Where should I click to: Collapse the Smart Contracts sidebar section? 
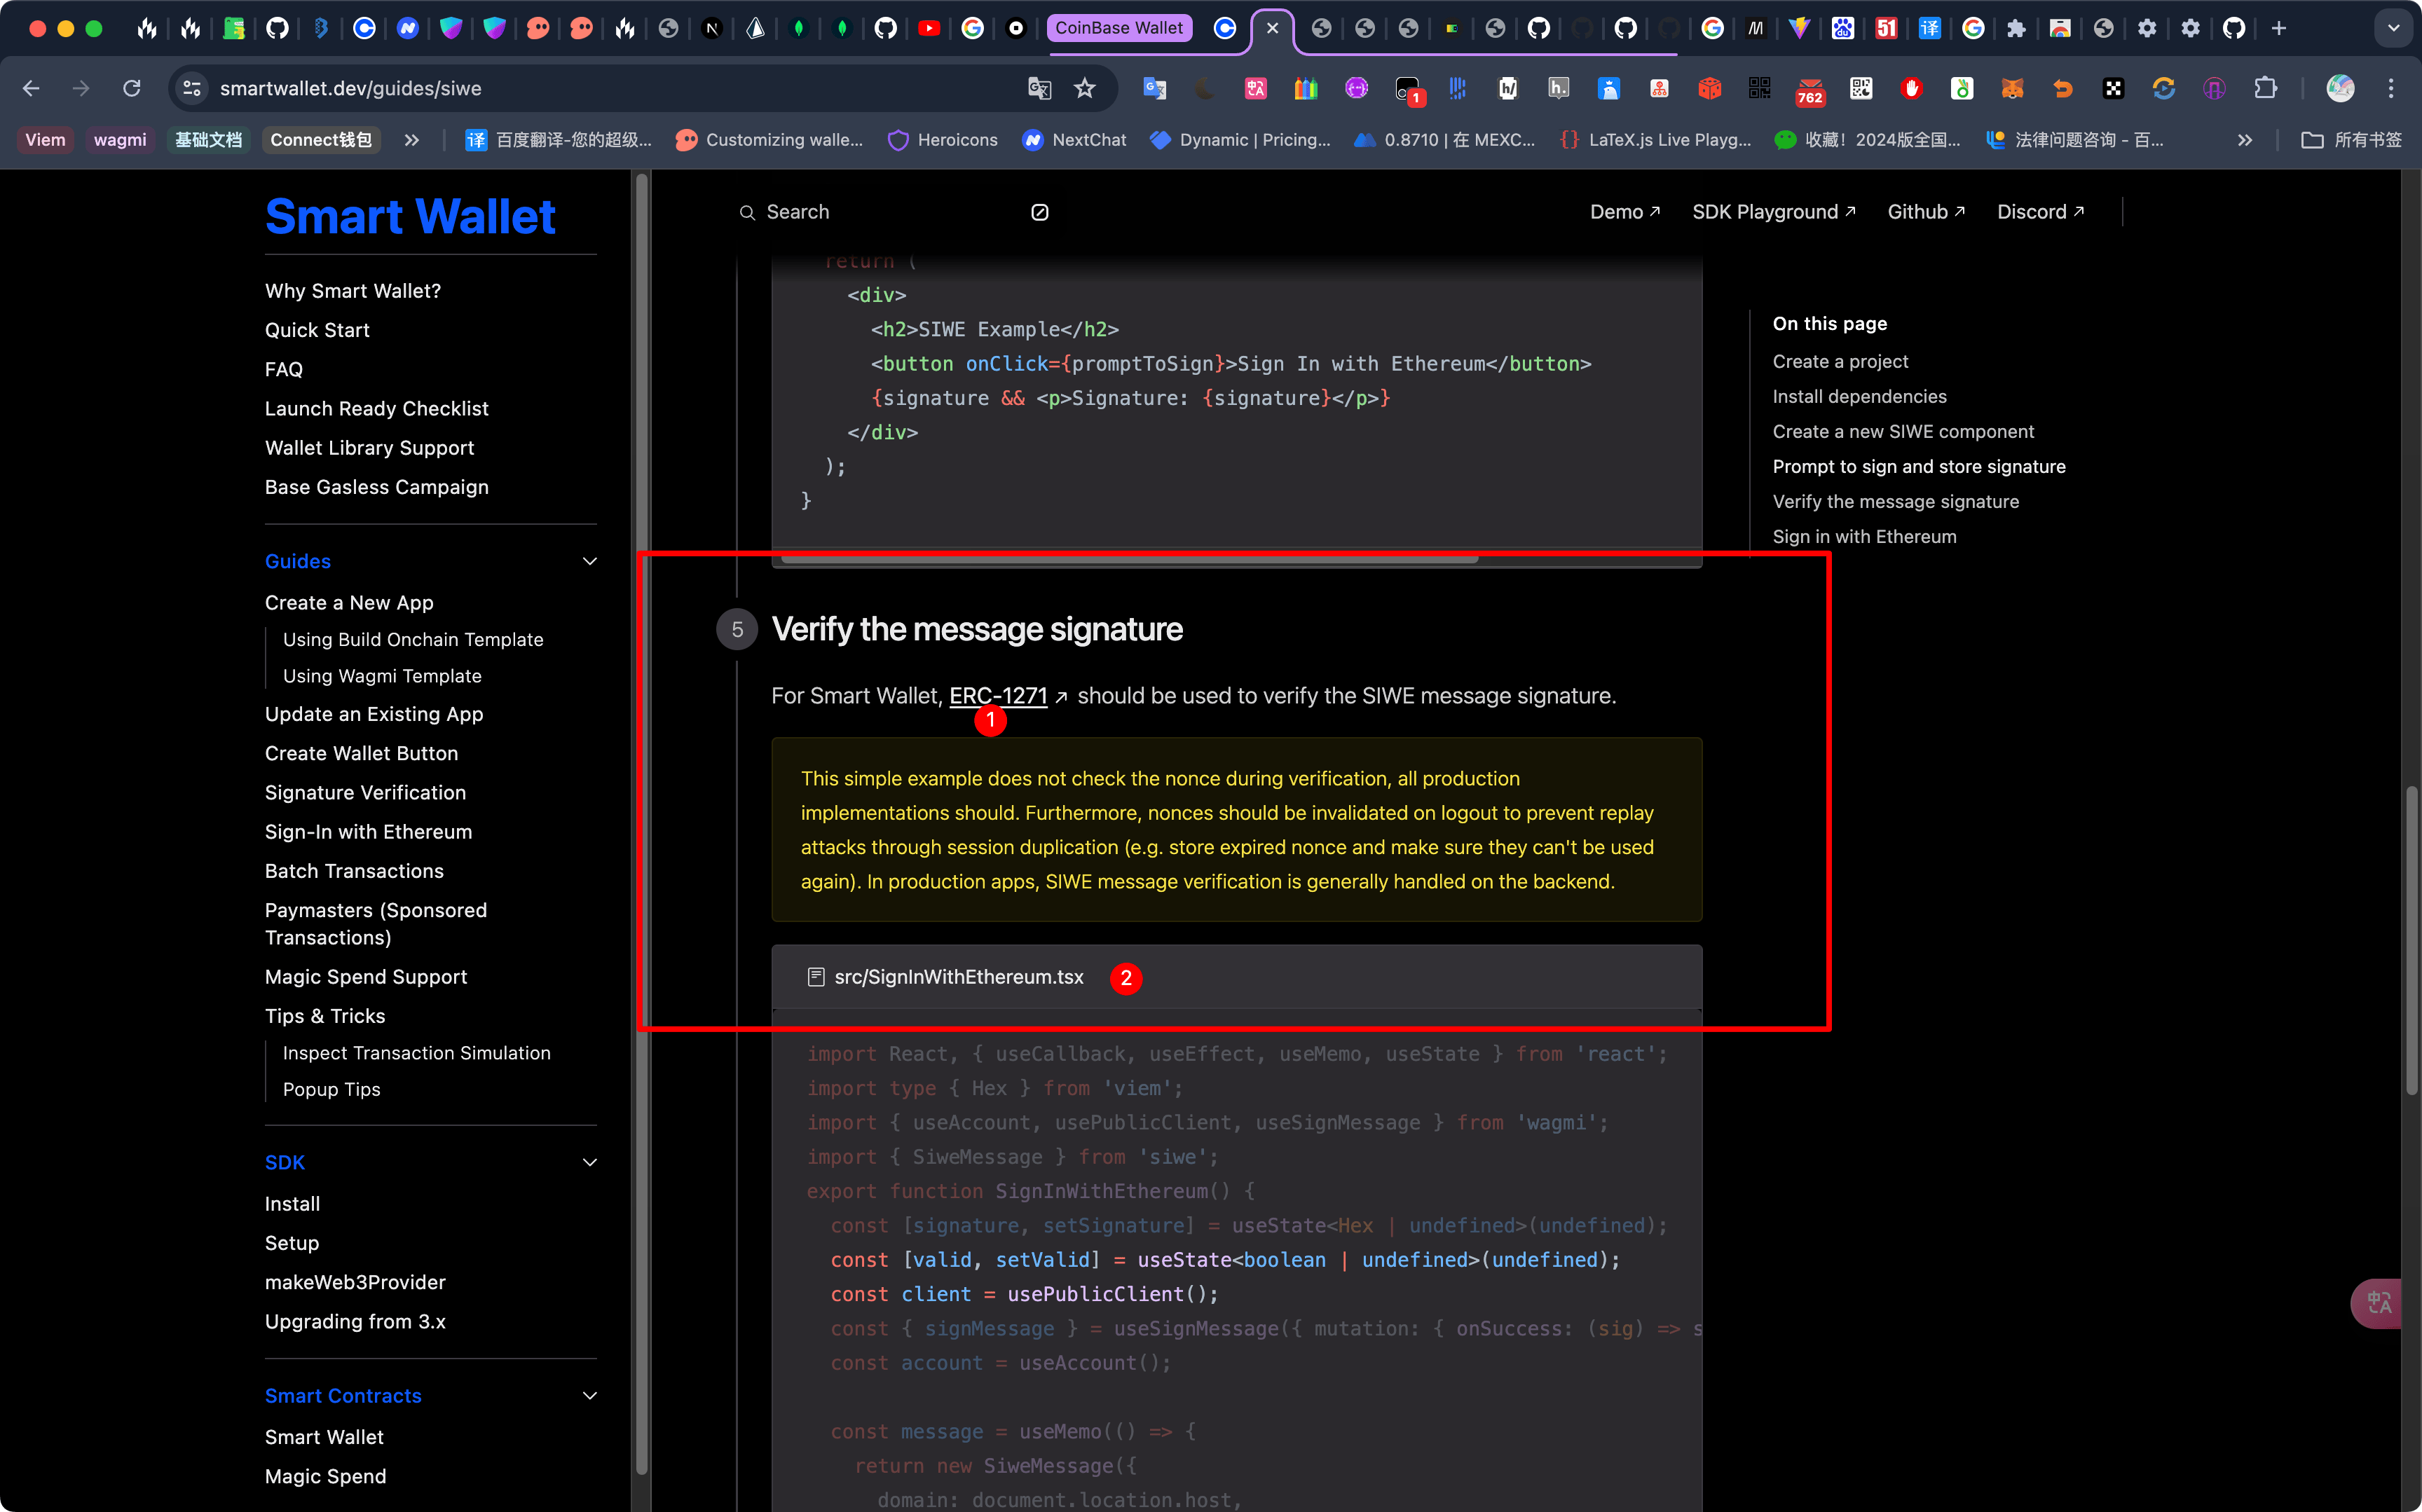coord(590,1395)
